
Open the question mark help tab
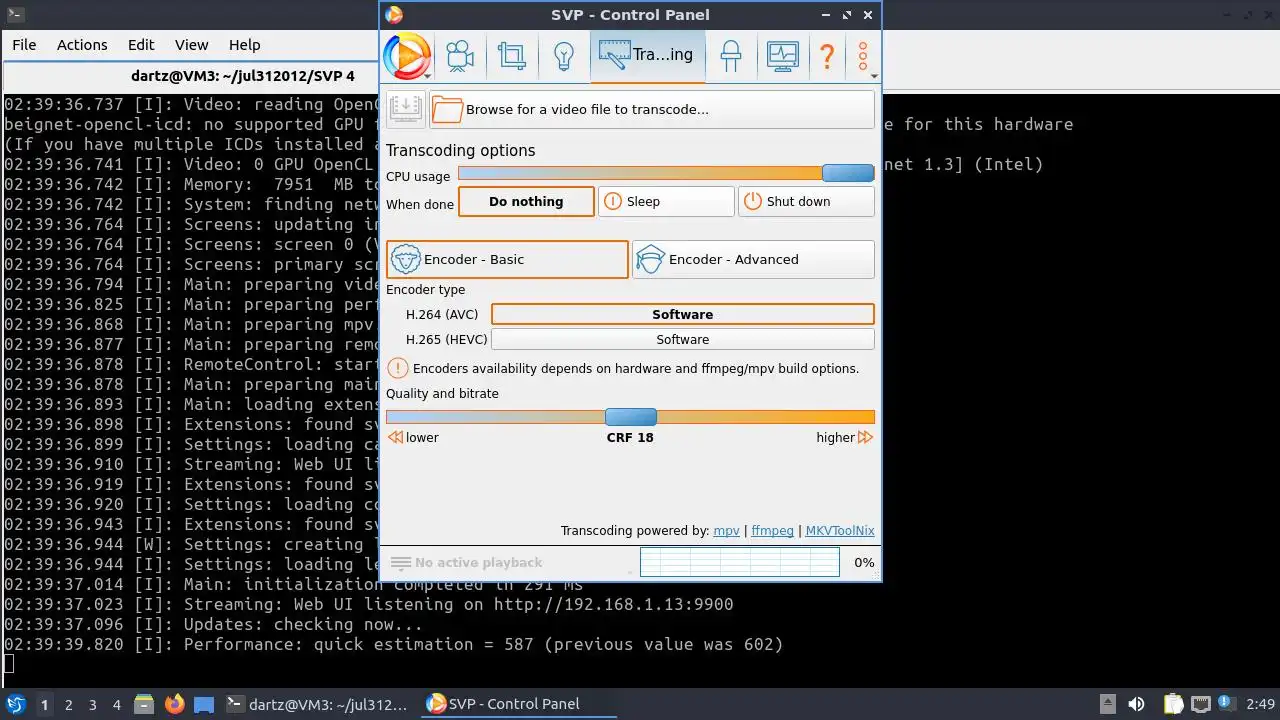[x=827, y=56]
